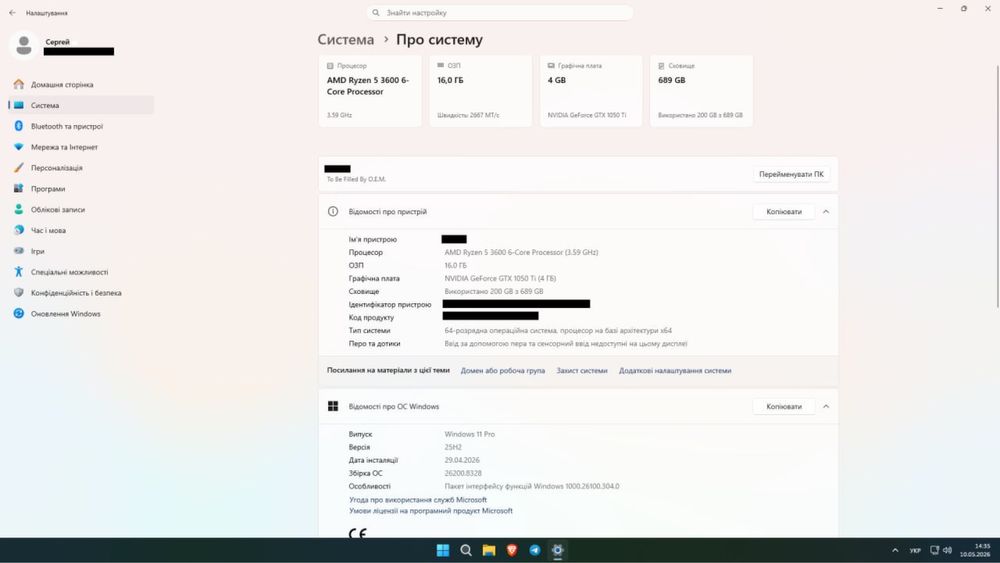
Task: Click the Тип системи 64-розрядна value
Action: click(x=558, y=331)
